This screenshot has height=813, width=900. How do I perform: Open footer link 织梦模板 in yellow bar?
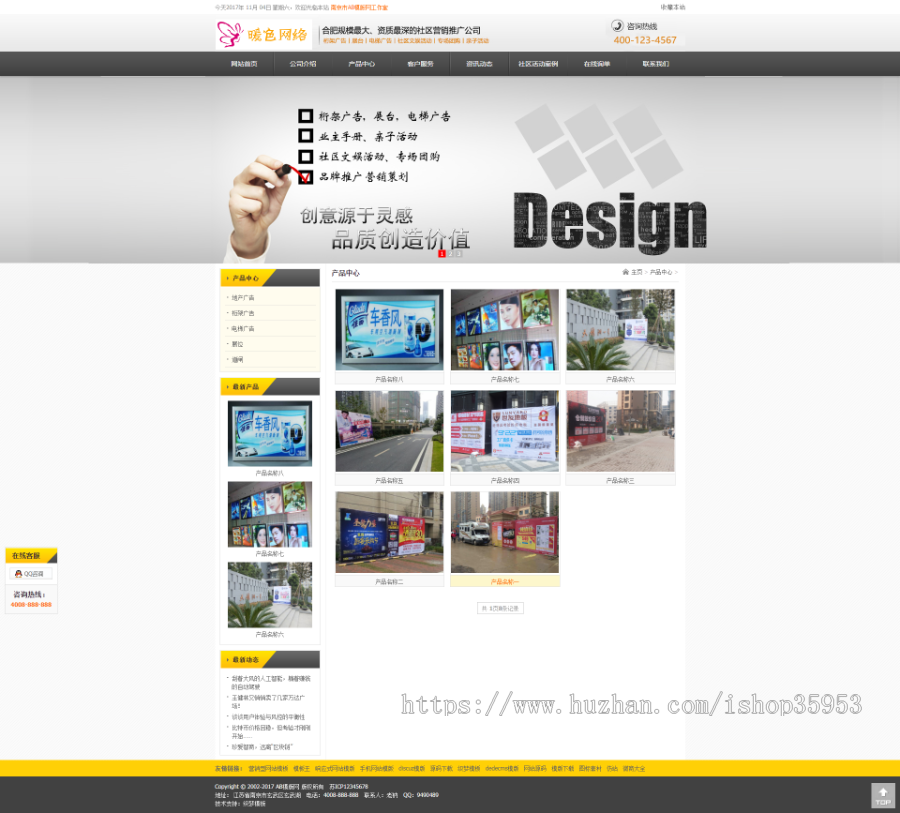(x=469, y=769)
